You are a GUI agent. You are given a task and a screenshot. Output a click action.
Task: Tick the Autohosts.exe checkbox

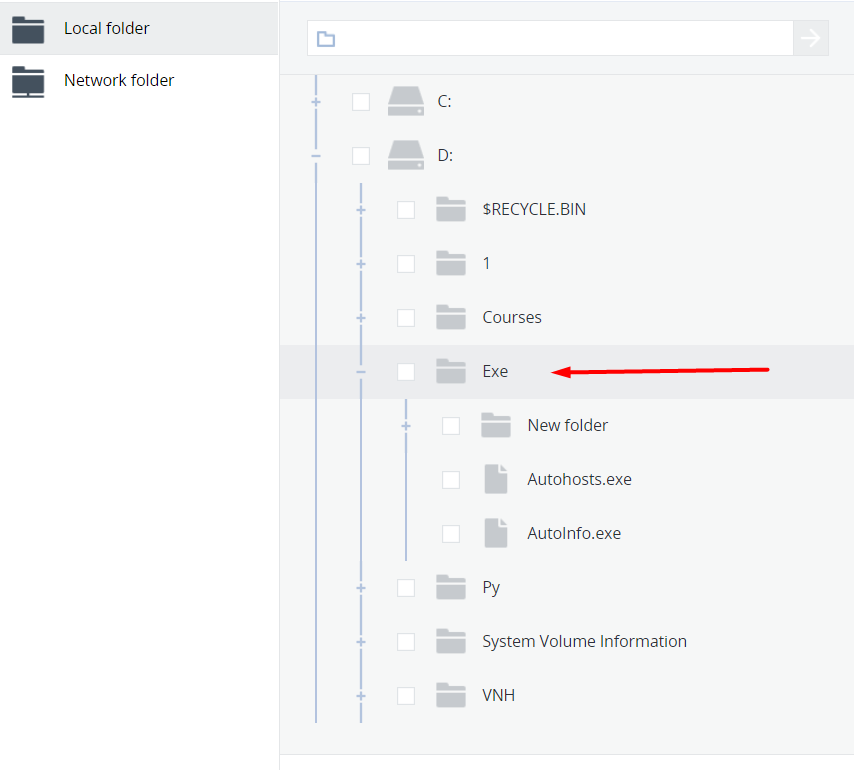(451, 480)
